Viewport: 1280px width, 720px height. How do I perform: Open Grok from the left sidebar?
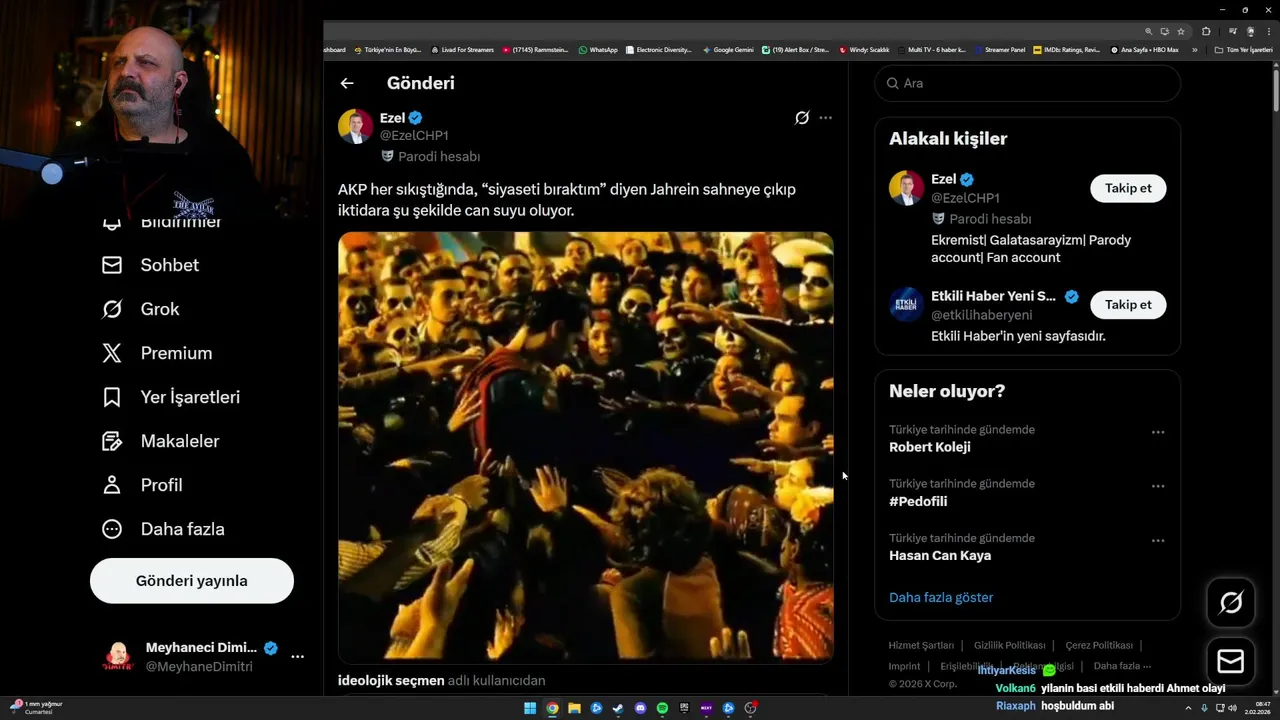[140, 309]
